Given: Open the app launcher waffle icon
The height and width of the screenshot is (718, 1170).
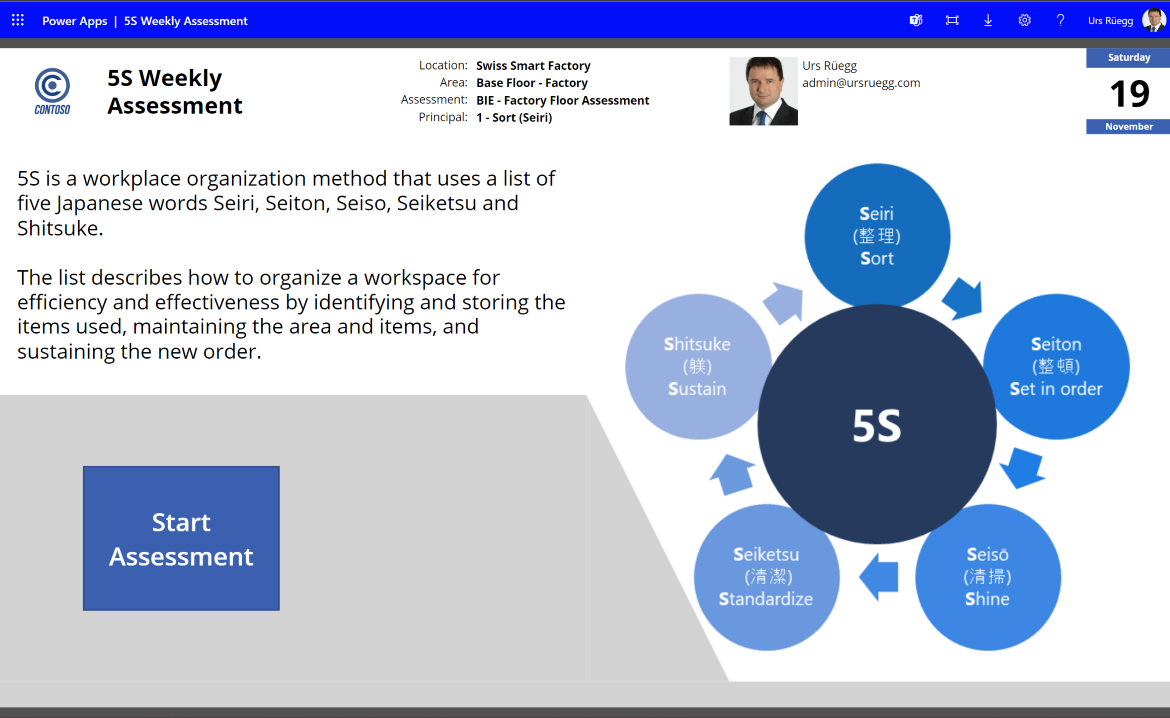Looking at the screenshot, I should [x=18, y=20].
